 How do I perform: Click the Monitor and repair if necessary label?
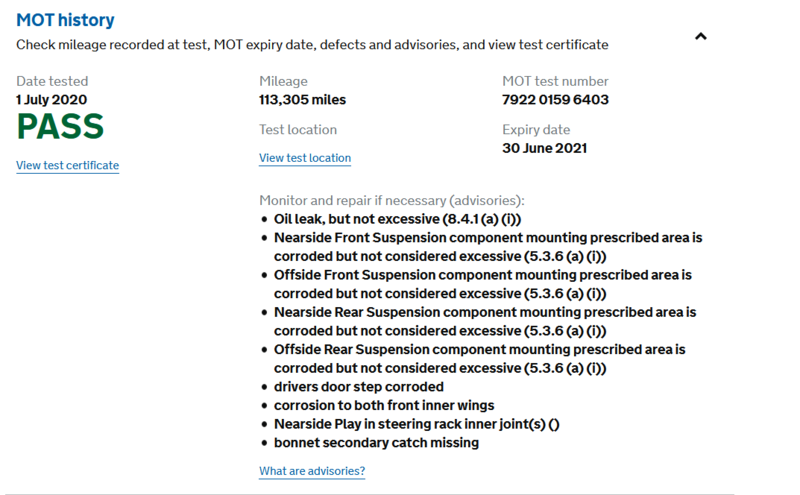click(391, 200)
